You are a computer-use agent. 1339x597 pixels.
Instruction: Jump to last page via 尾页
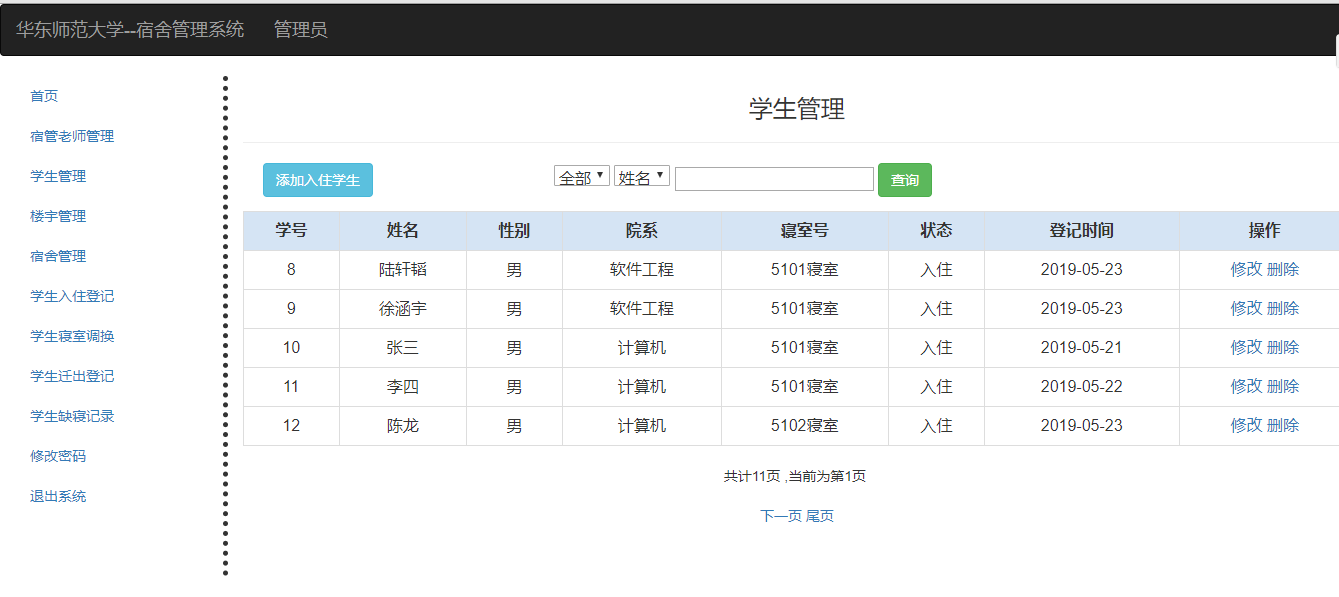[820, 516]
